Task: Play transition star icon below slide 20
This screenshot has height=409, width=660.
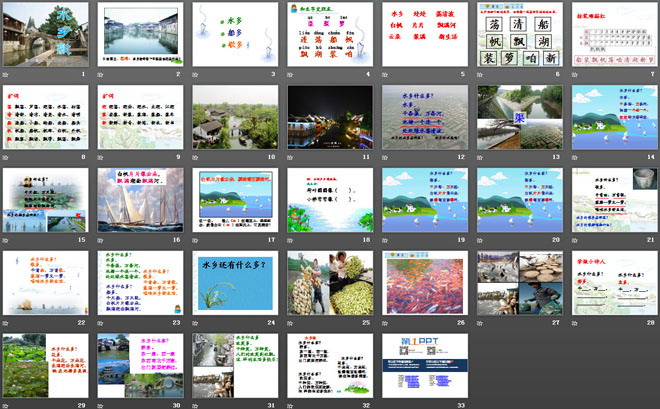Action: coord(480,241)
